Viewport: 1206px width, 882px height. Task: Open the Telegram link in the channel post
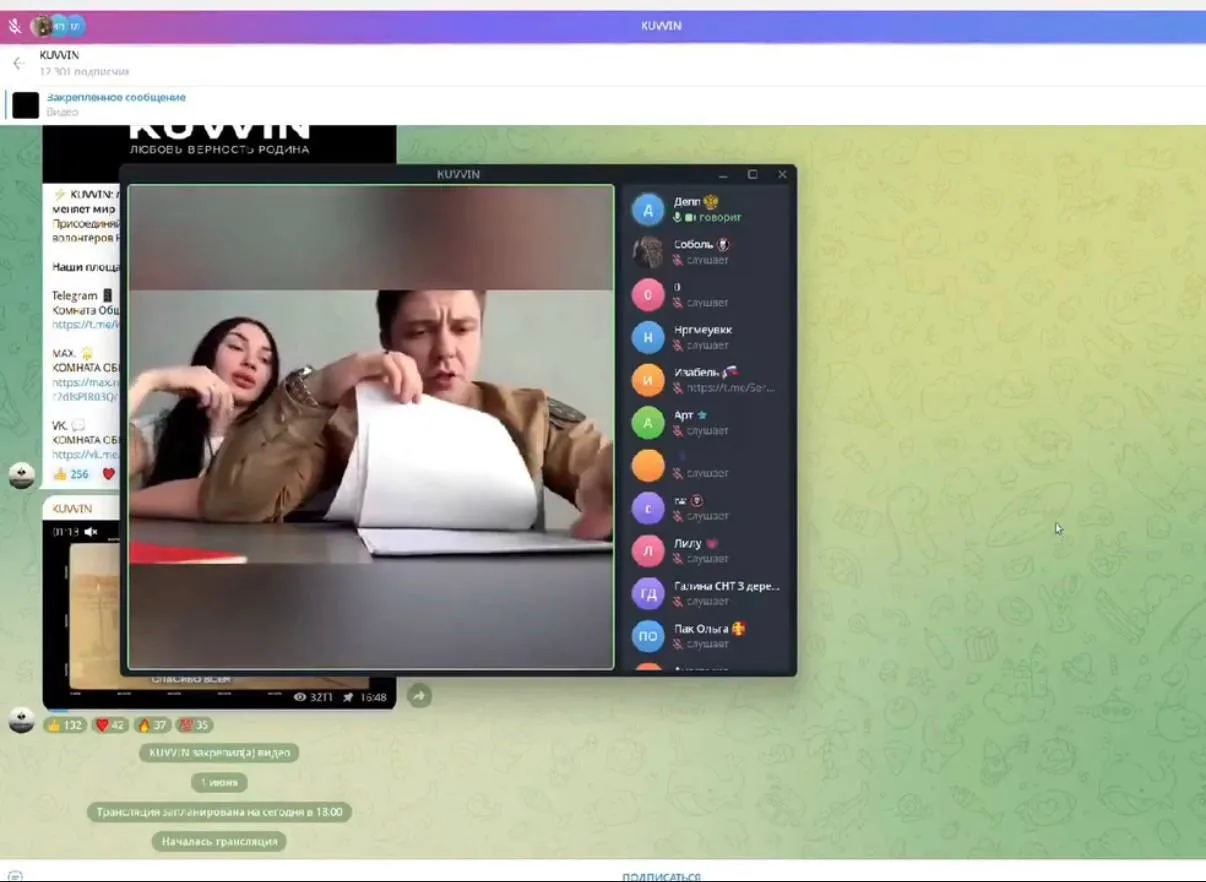coord(86,324)
